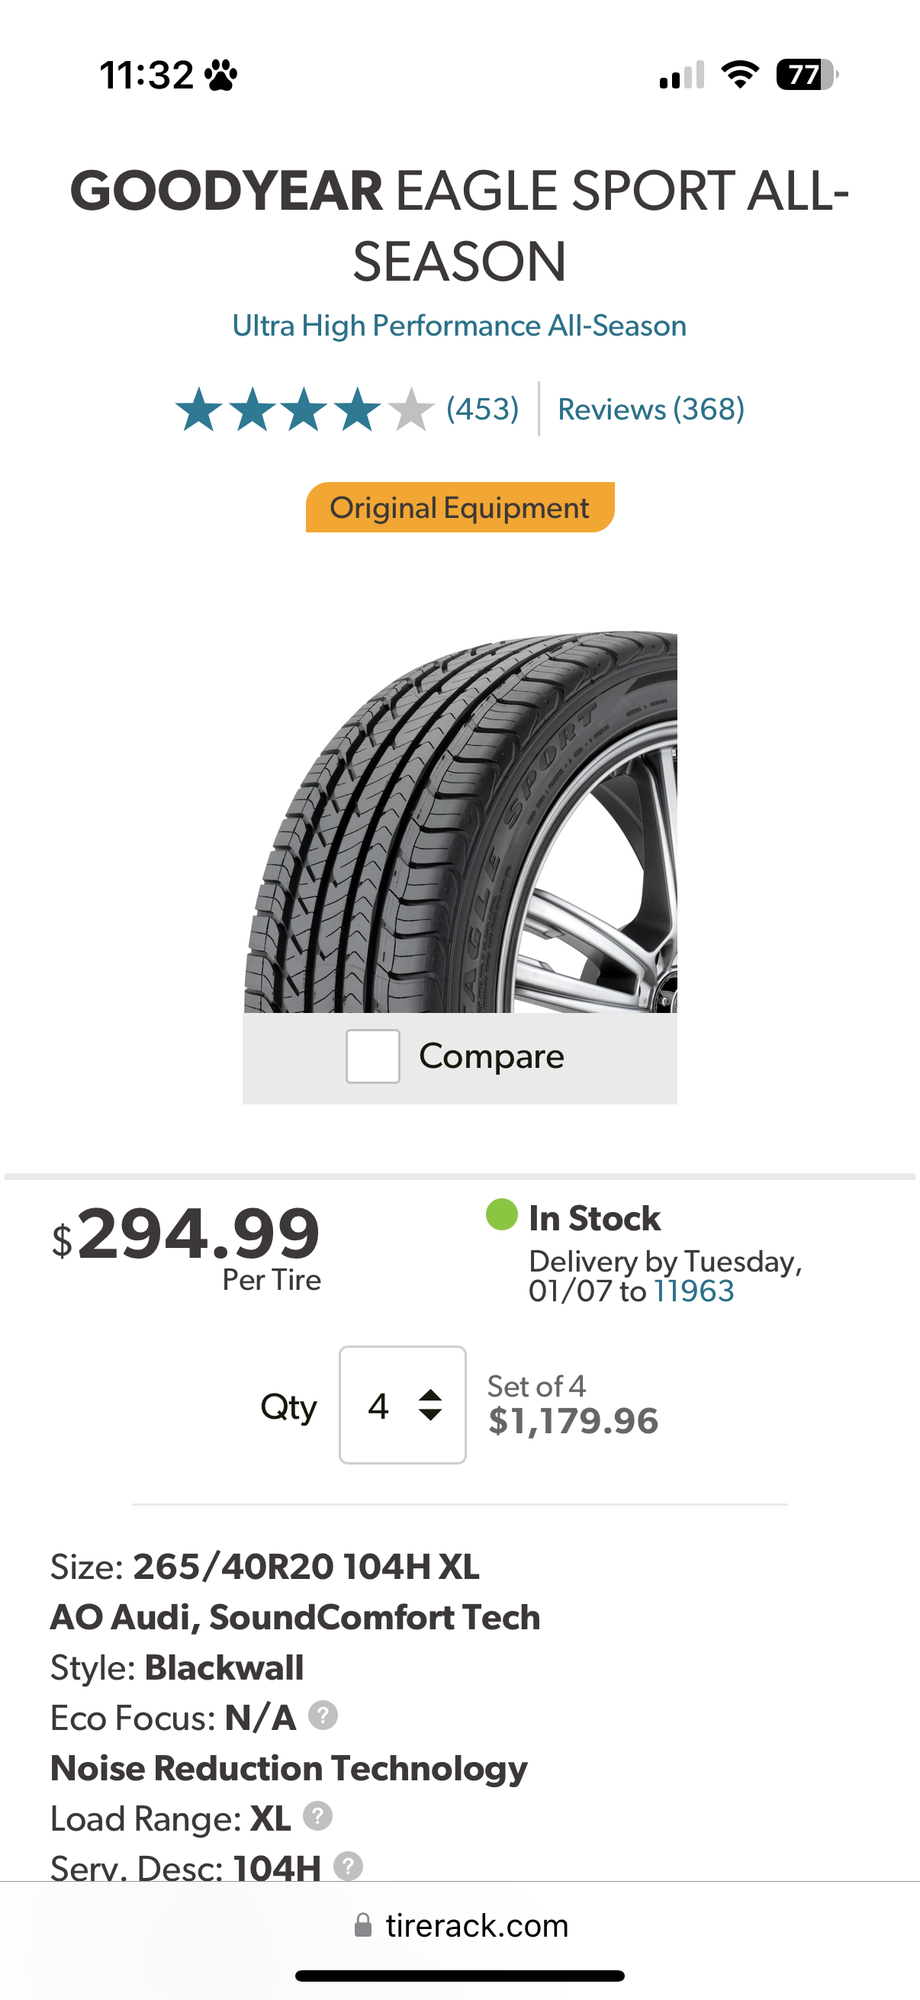Viewport: 920px width, 2000px height.
Task: Tap the tirerack.com address bar
Action: pos(477,1925)
